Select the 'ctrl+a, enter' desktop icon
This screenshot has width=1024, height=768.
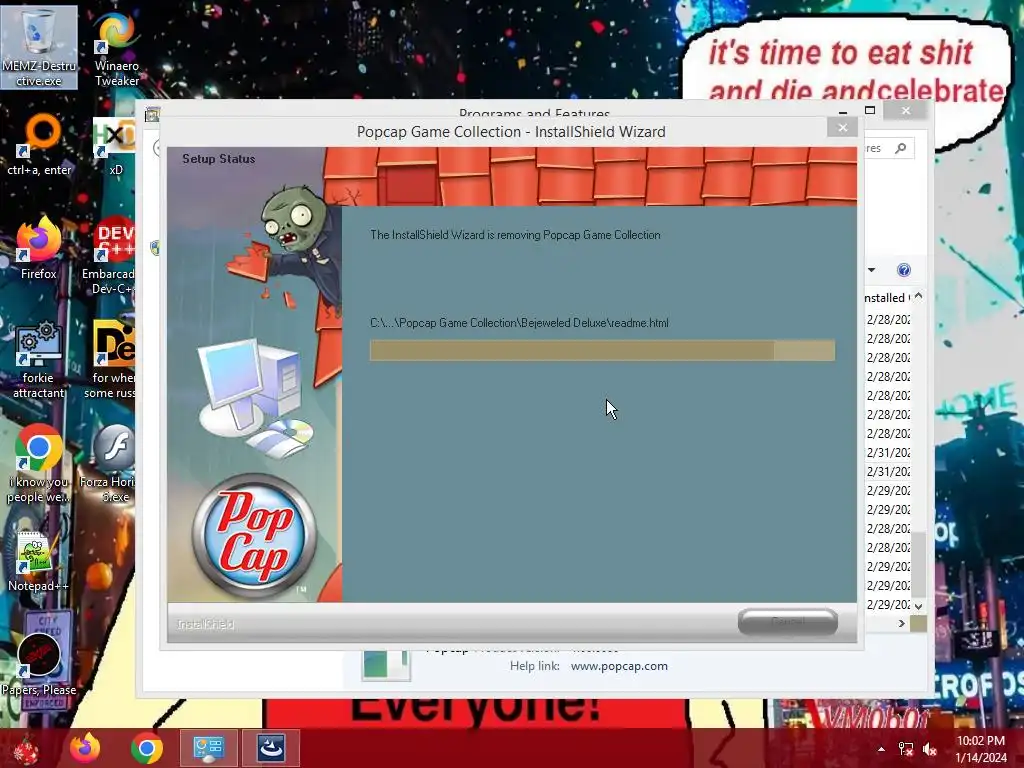[39, 145]
